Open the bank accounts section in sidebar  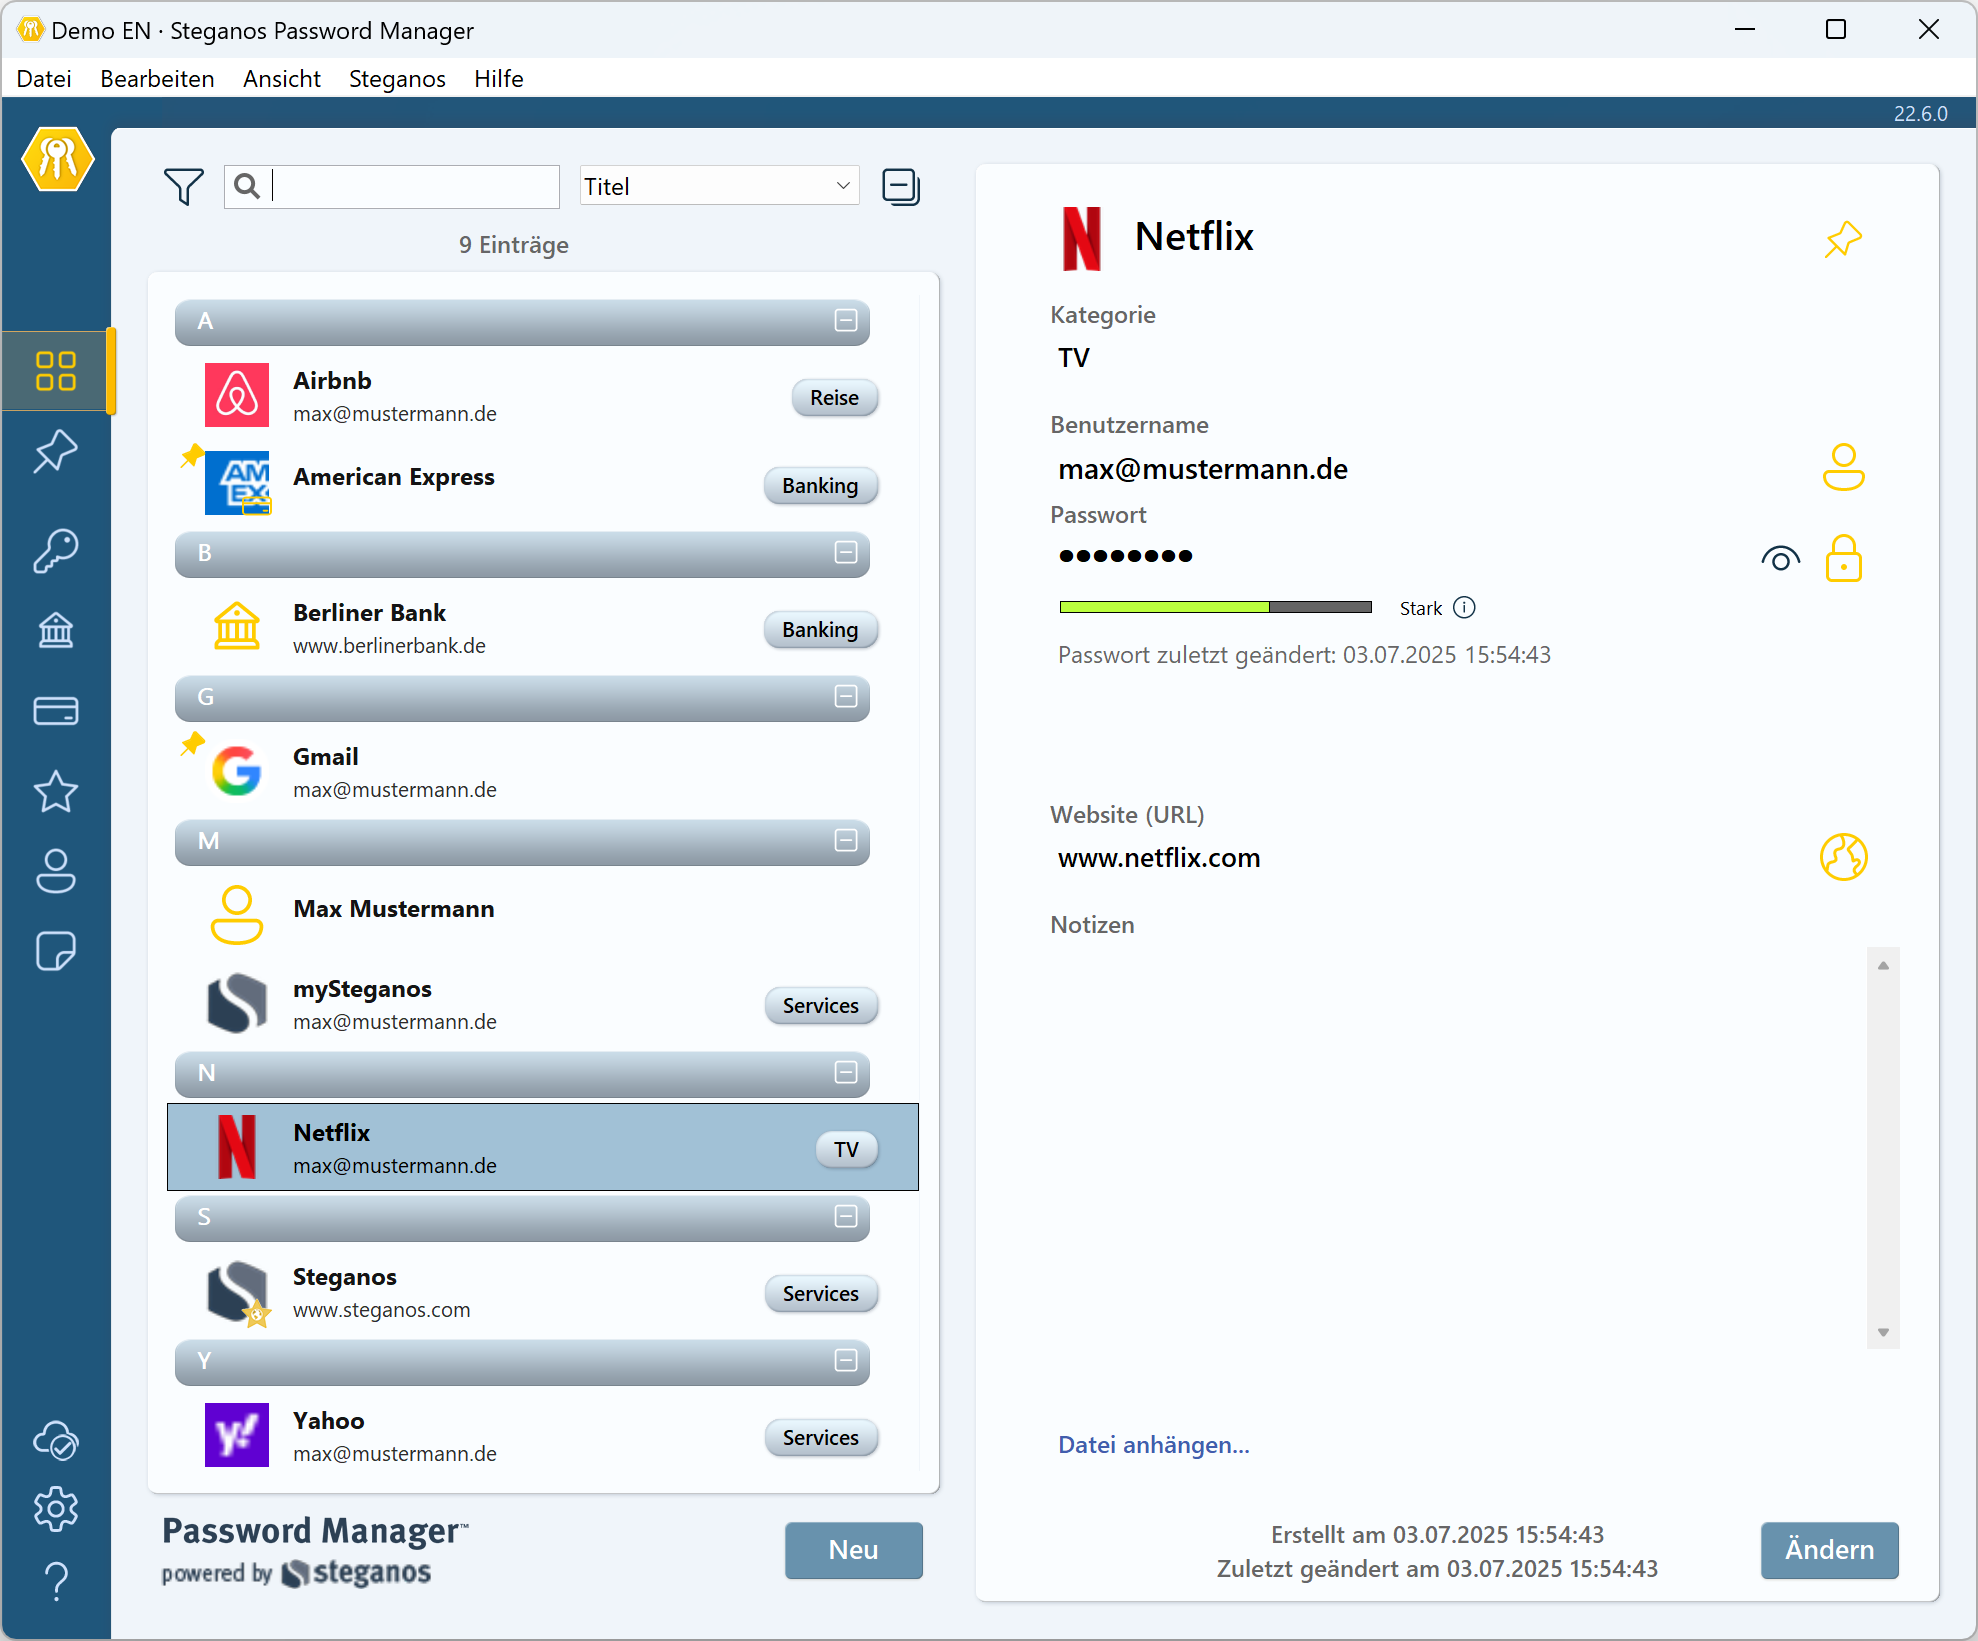(56, 630)
